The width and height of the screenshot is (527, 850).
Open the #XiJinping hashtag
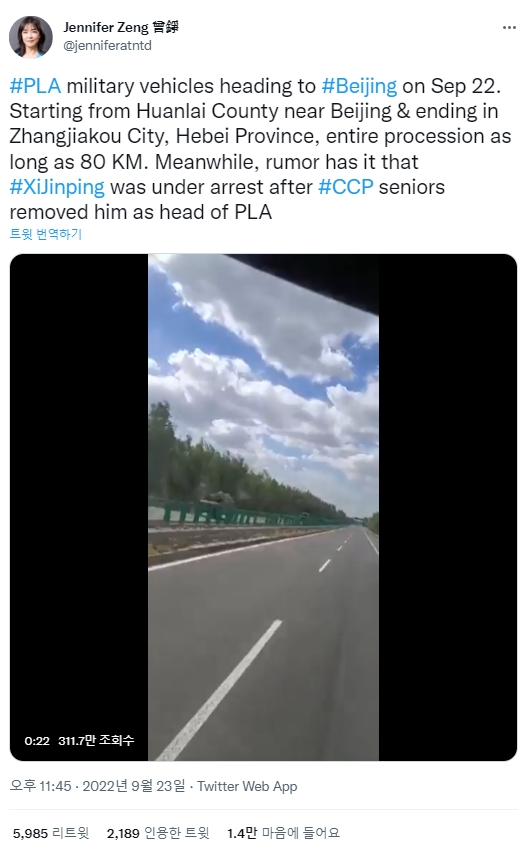click(x=57, y=187)
